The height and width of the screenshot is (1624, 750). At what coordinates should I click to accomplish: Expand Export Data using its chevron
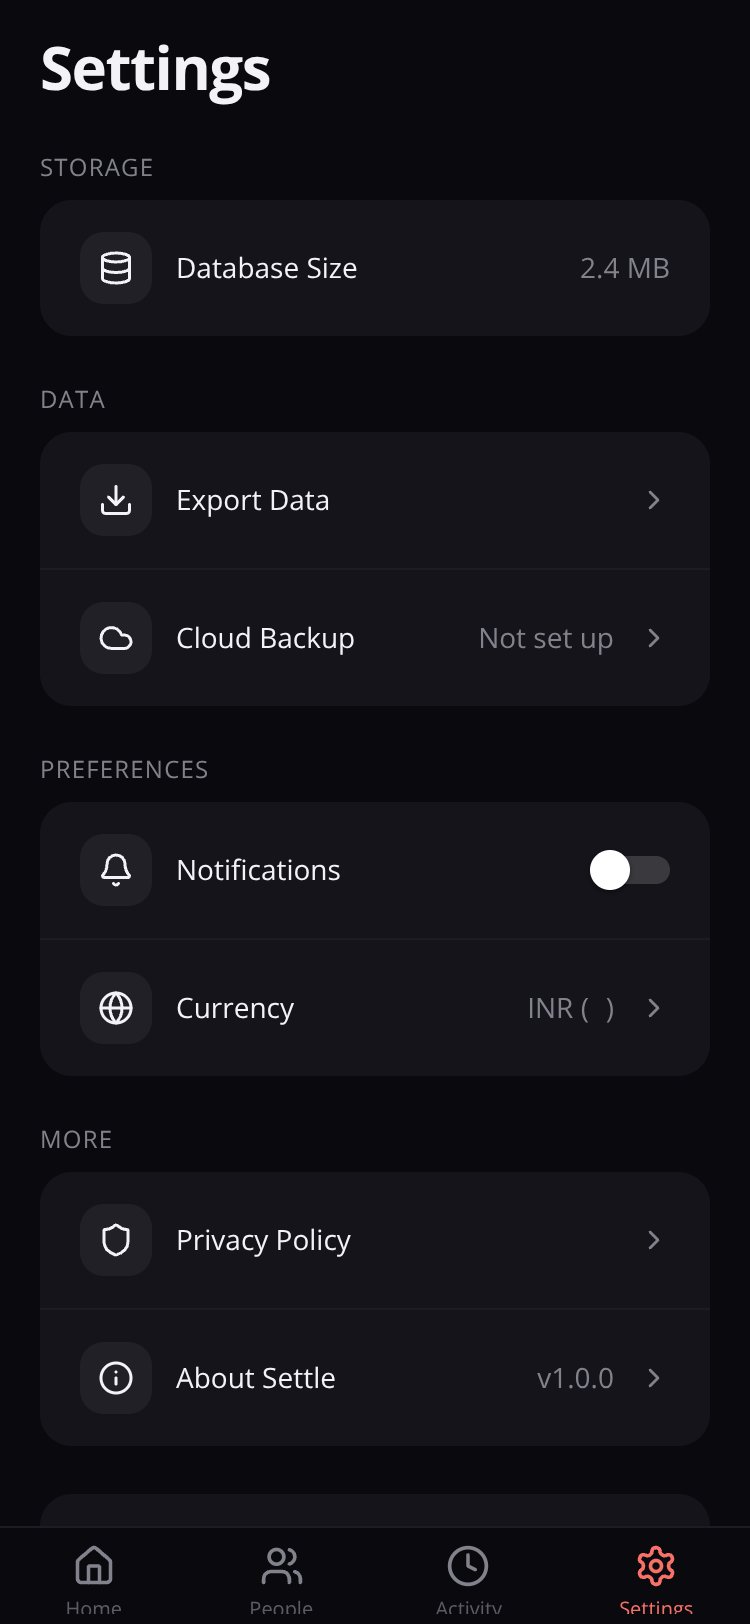point(654,500)
